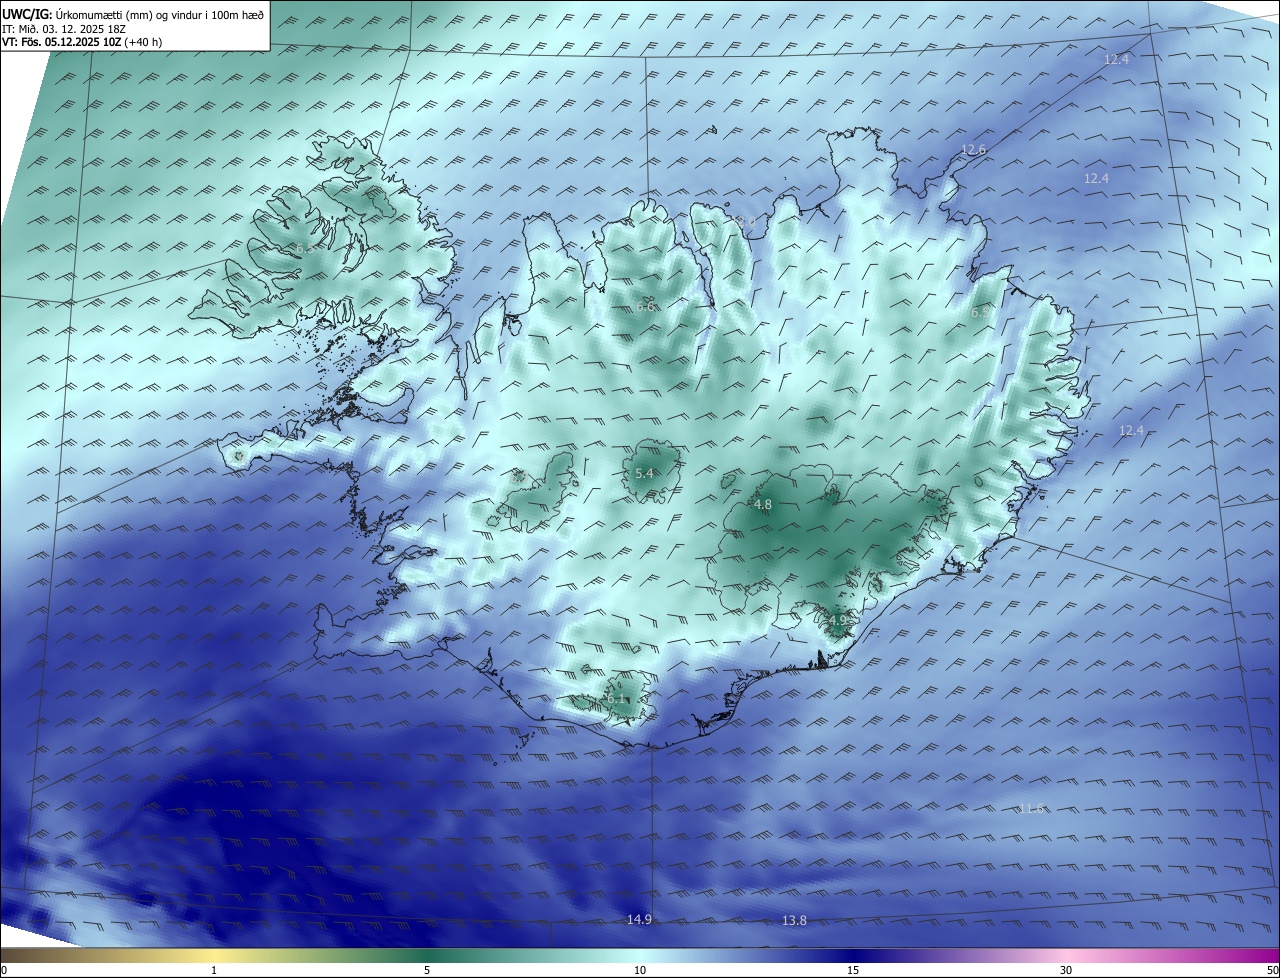Click the 14.9 value on the map

tap(640, 919)
